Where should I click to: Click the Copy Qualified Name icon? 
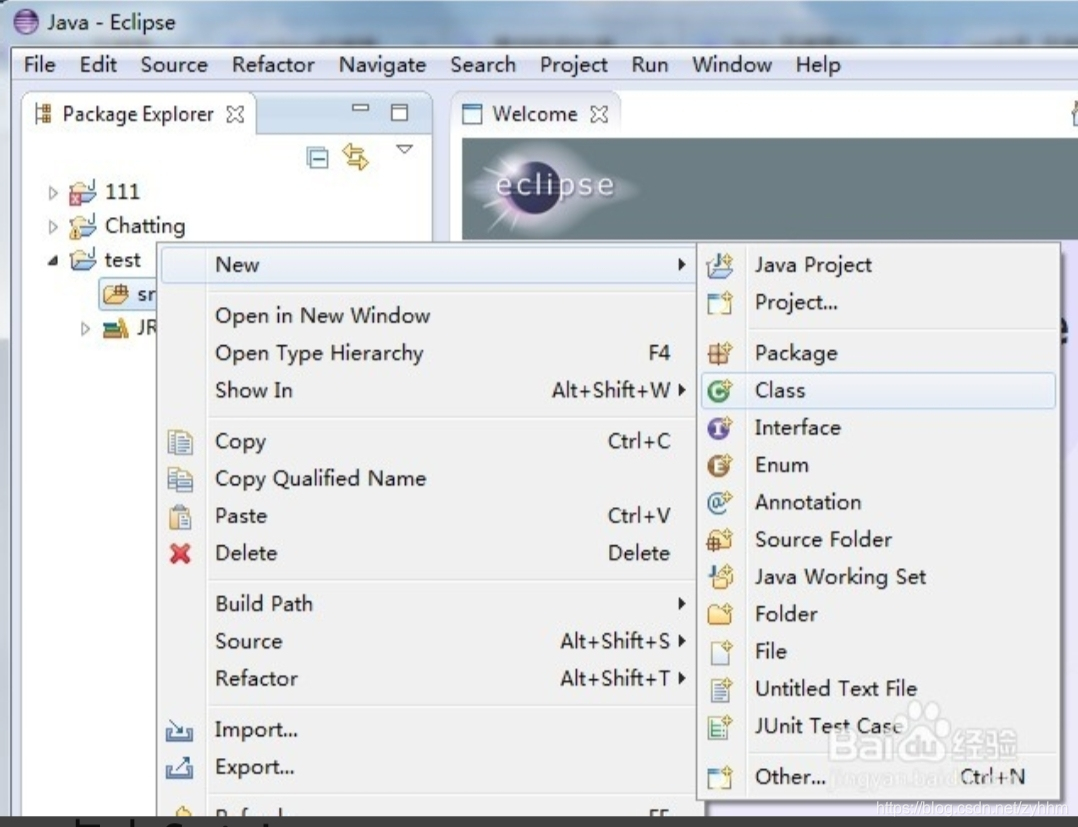pos(180,479)
